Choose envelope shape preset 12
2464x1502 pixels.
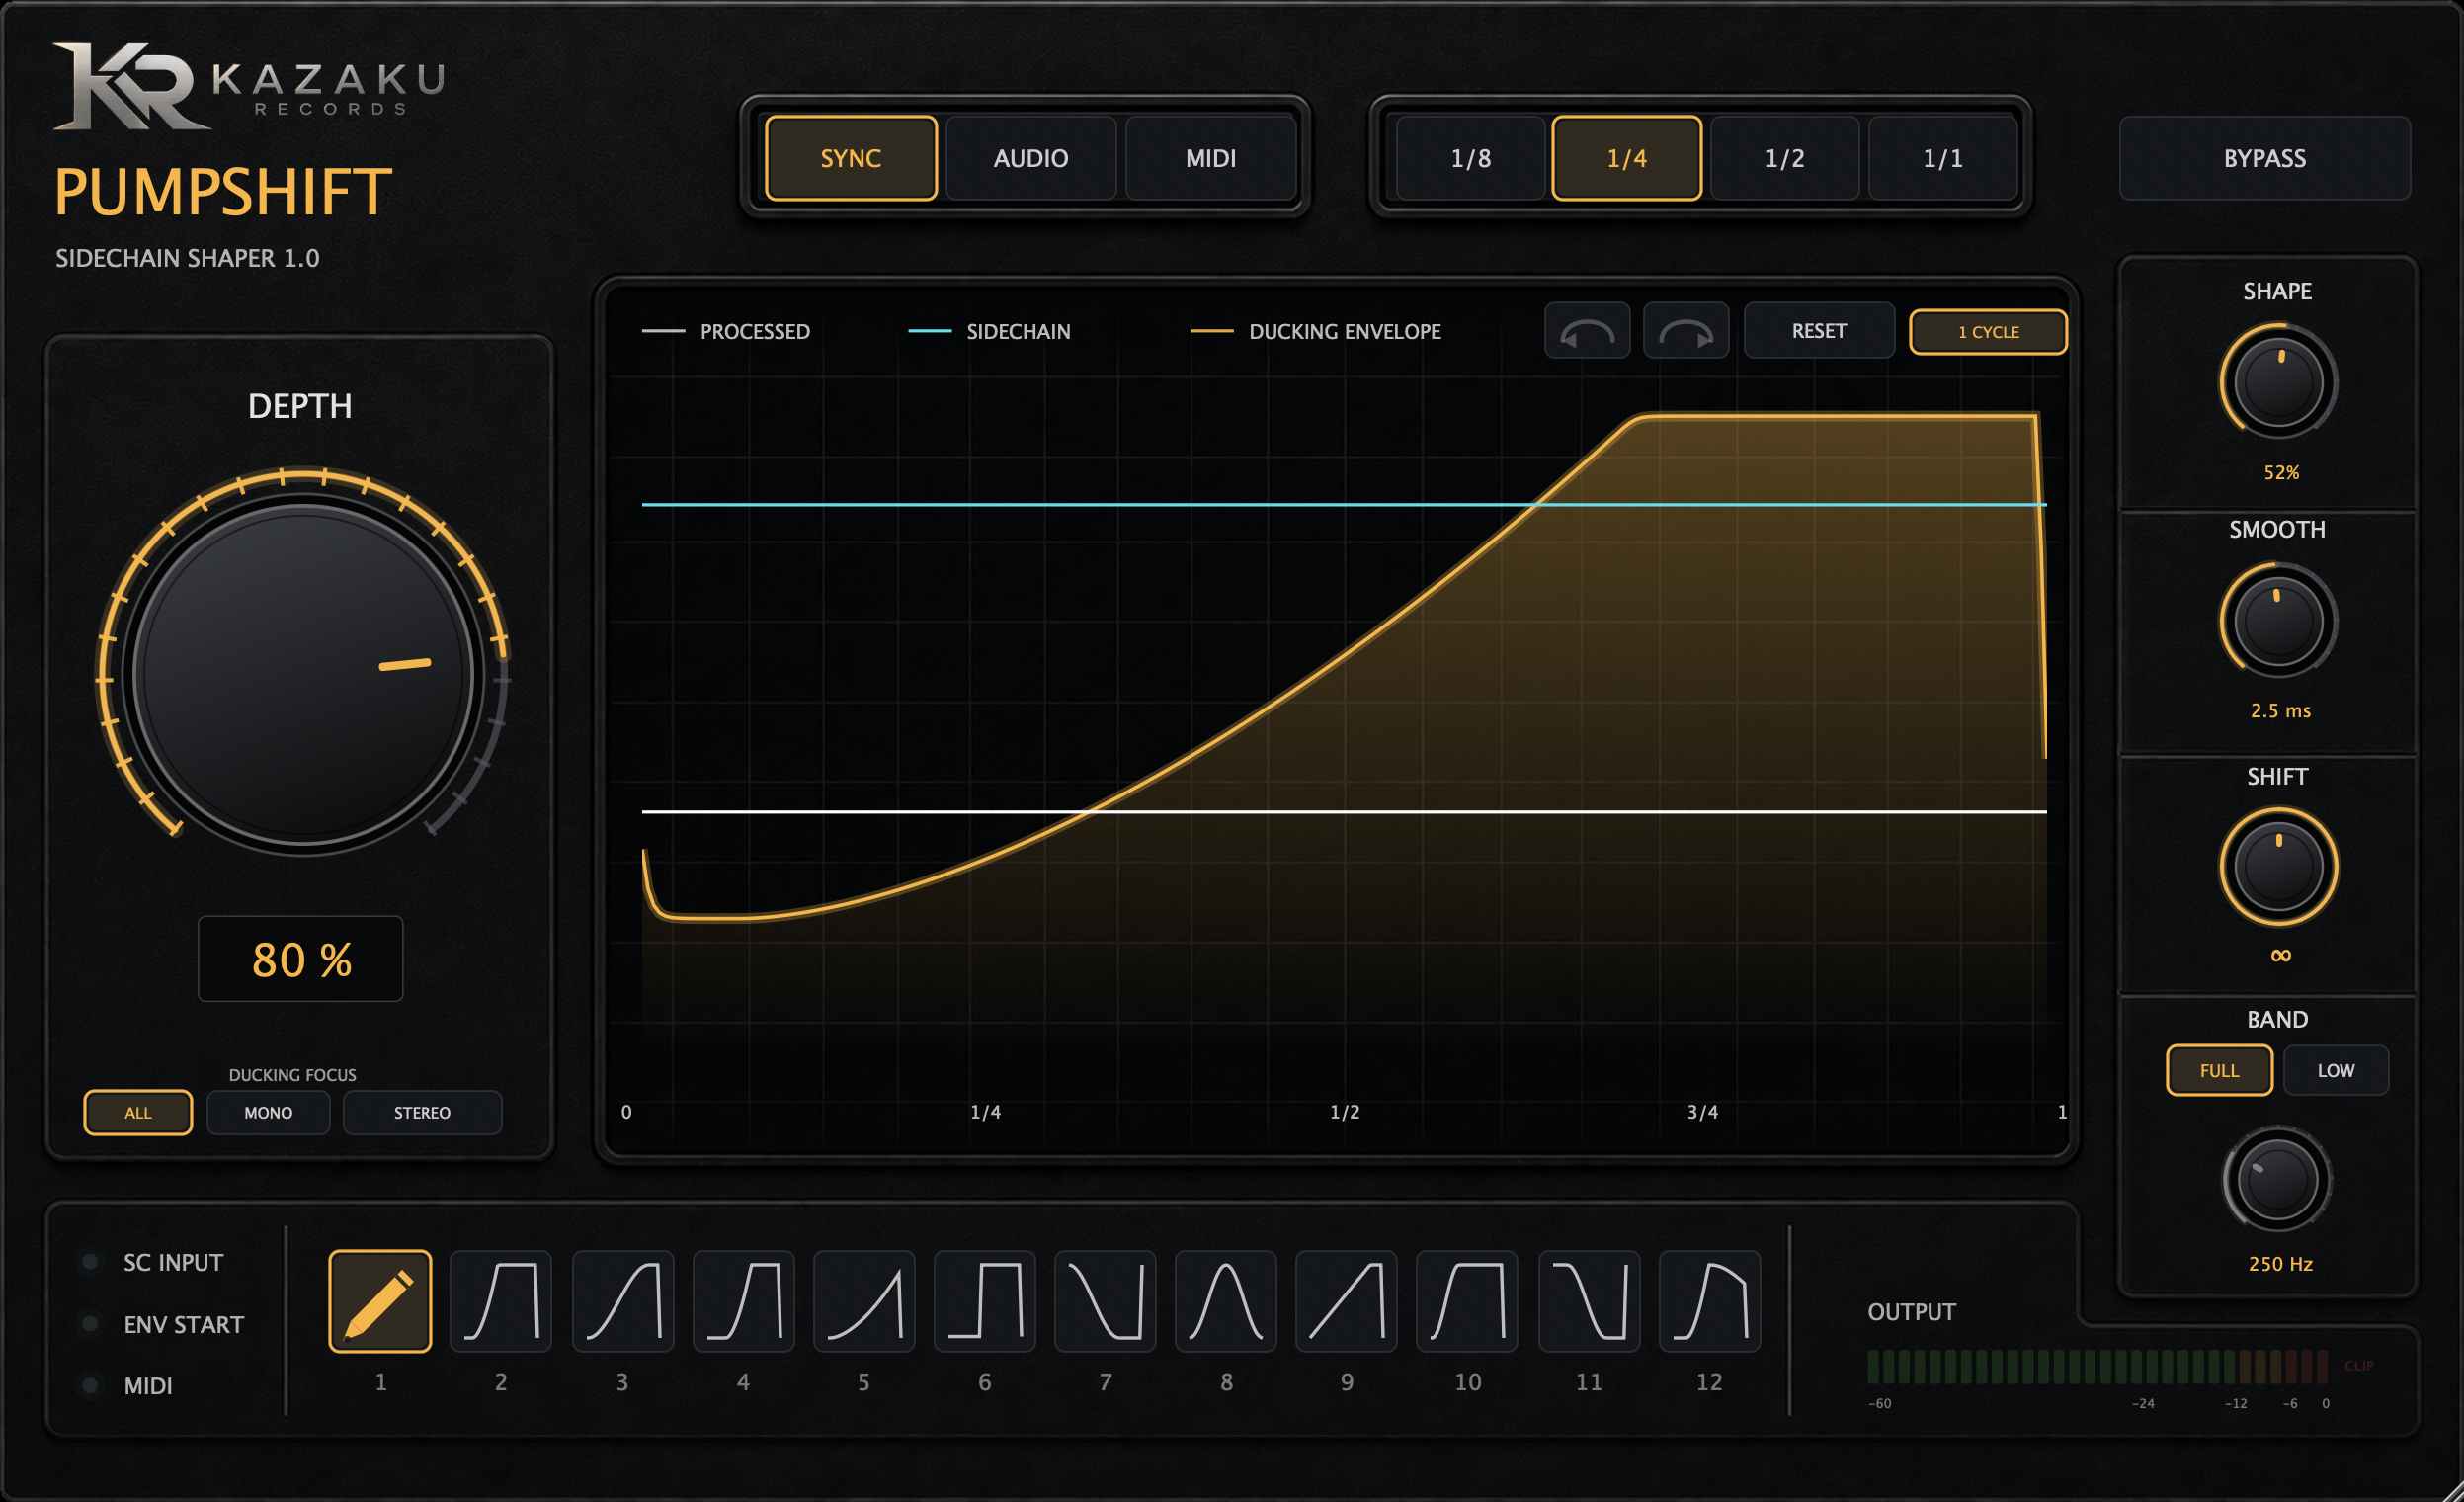[x=1710, y=1300]
